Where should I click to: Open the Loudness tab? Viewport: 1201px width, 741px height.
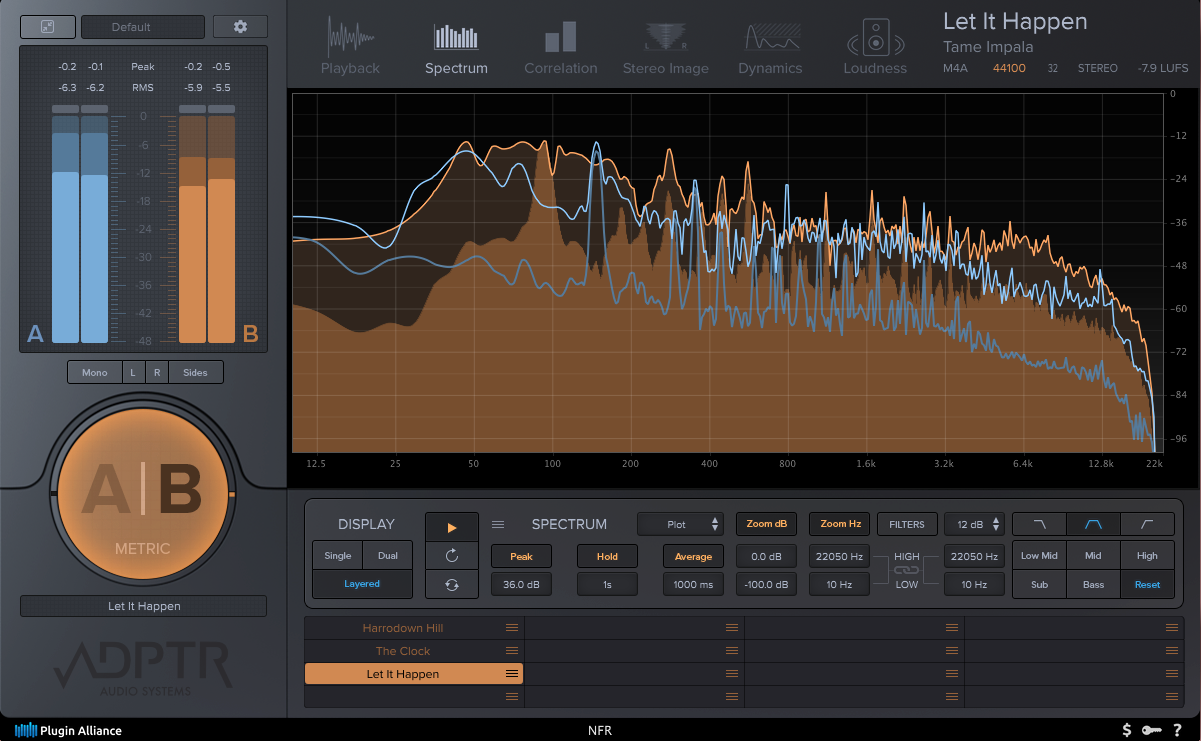[x=875, y=48]
